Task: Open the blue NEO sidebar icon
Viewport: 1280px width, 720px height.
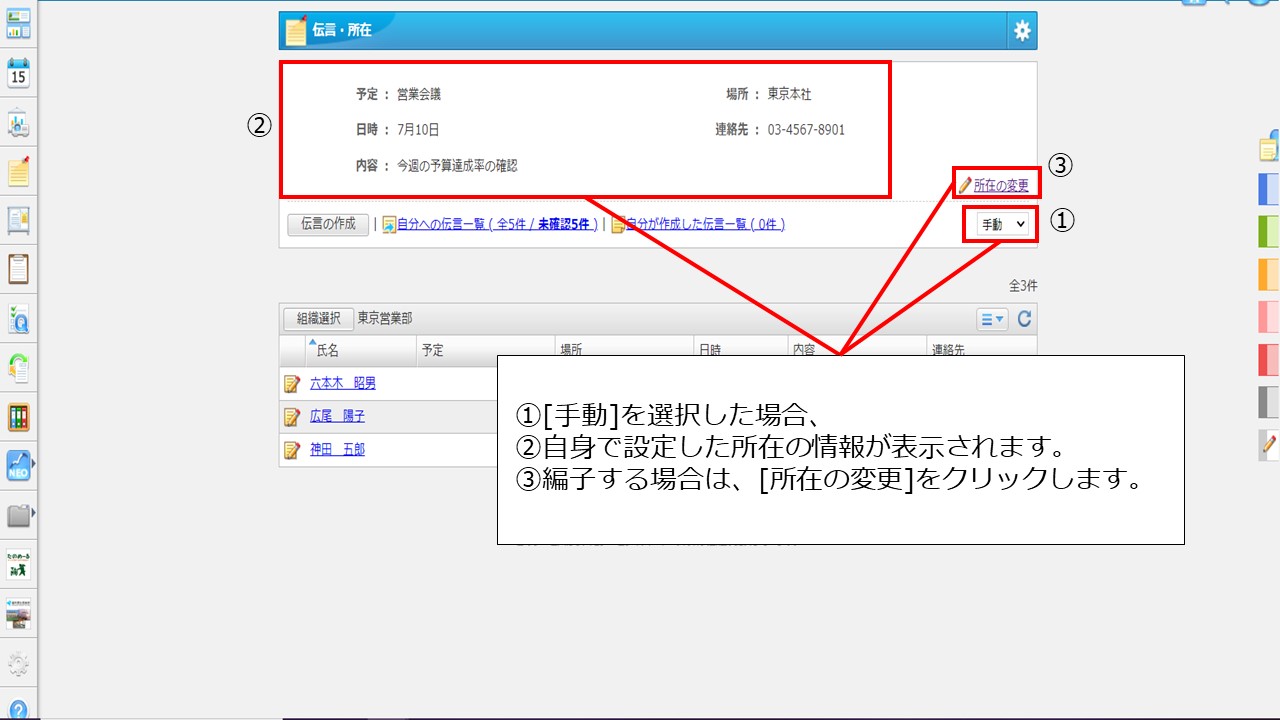Action: click(18, 466)
